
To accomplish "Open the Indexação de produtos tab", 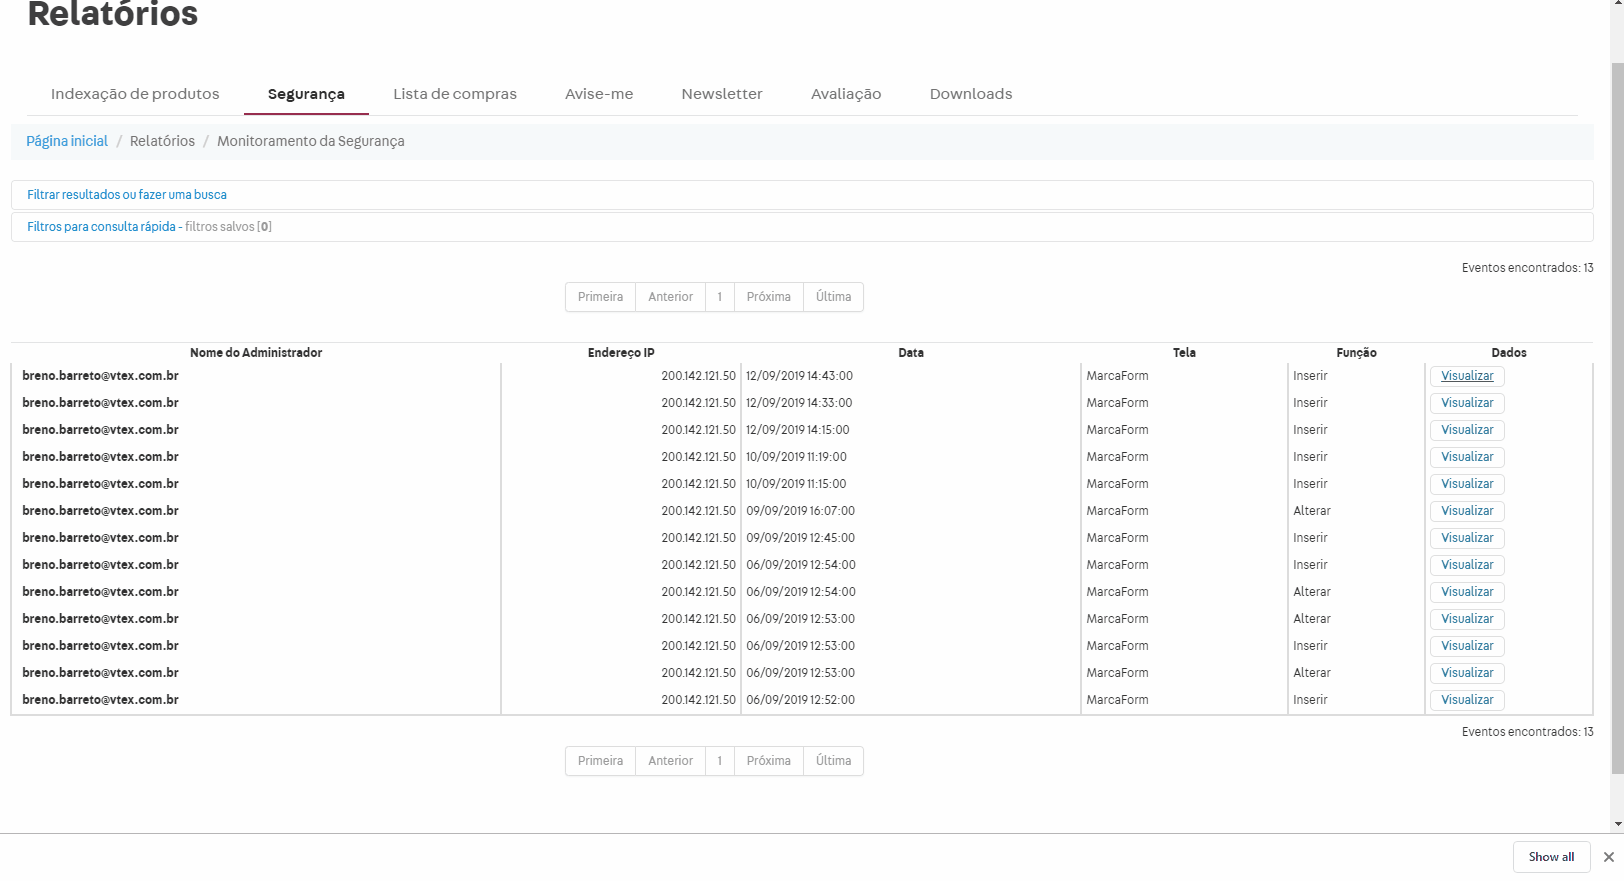I will point(135,94).
